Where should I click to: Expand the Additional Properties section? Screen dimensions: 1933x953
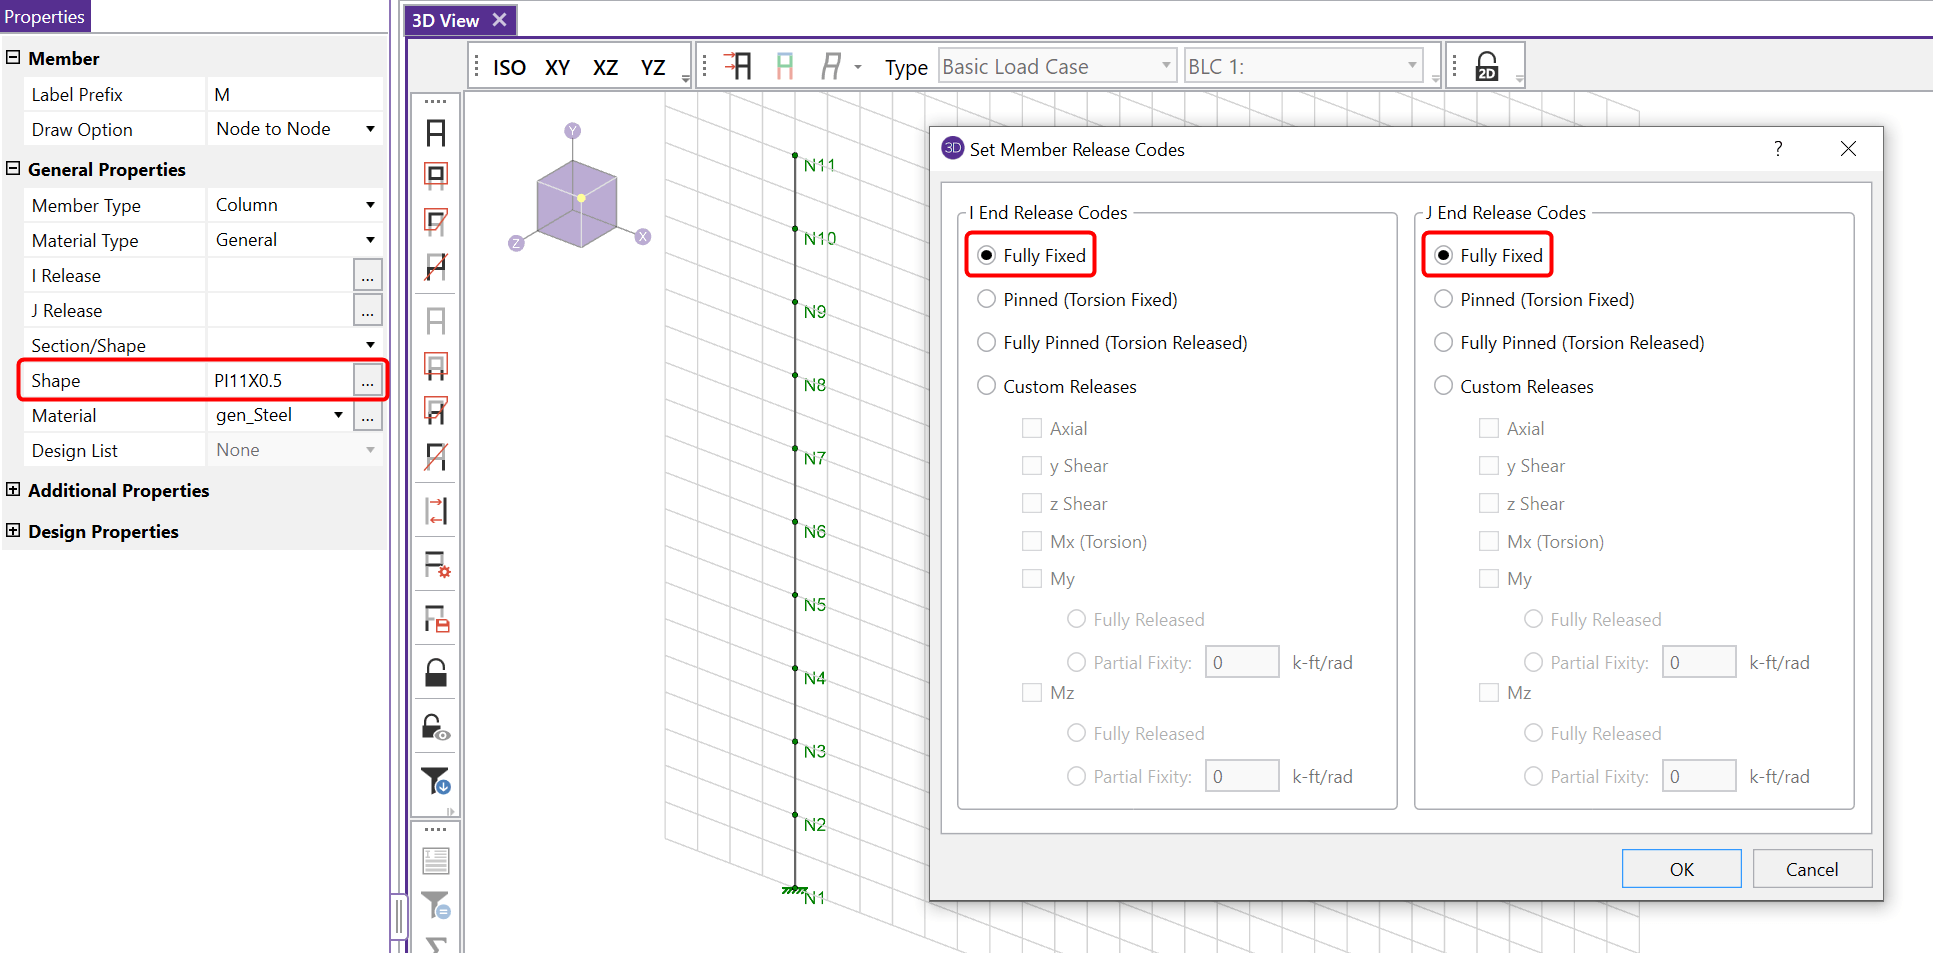pyautogui.click(x=13, y=490)
